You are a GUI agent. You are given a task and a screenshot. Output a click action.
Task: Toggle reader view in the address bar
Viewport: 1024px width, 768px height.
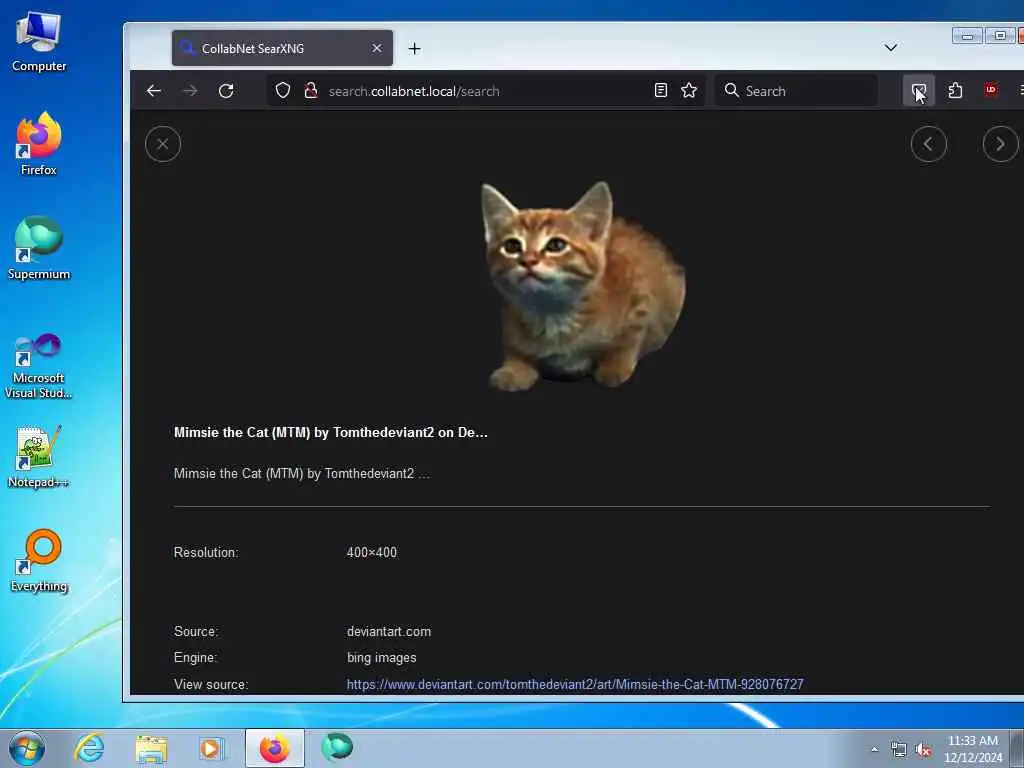[x=661, y=90]
